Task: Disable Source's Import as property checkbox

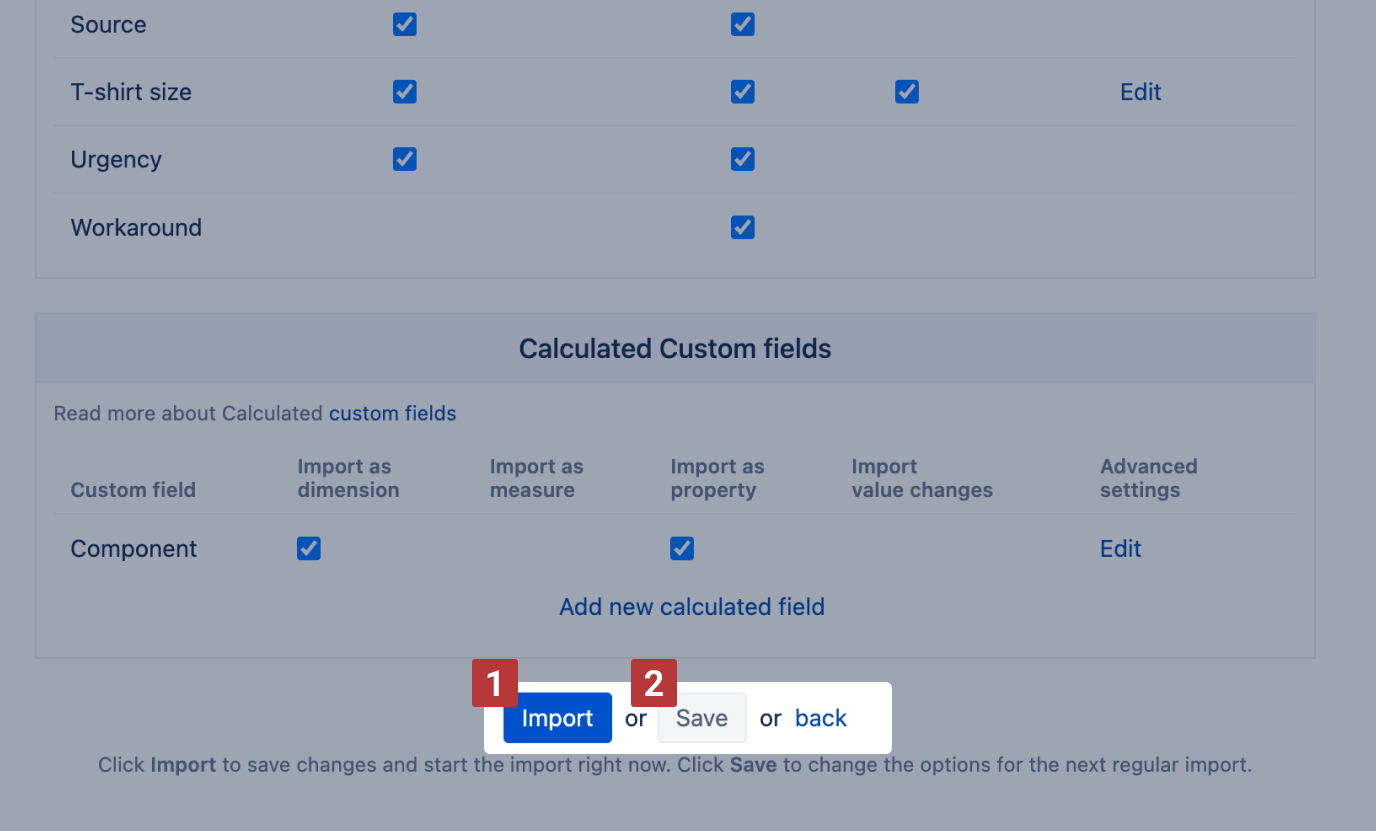Action: 742,23
